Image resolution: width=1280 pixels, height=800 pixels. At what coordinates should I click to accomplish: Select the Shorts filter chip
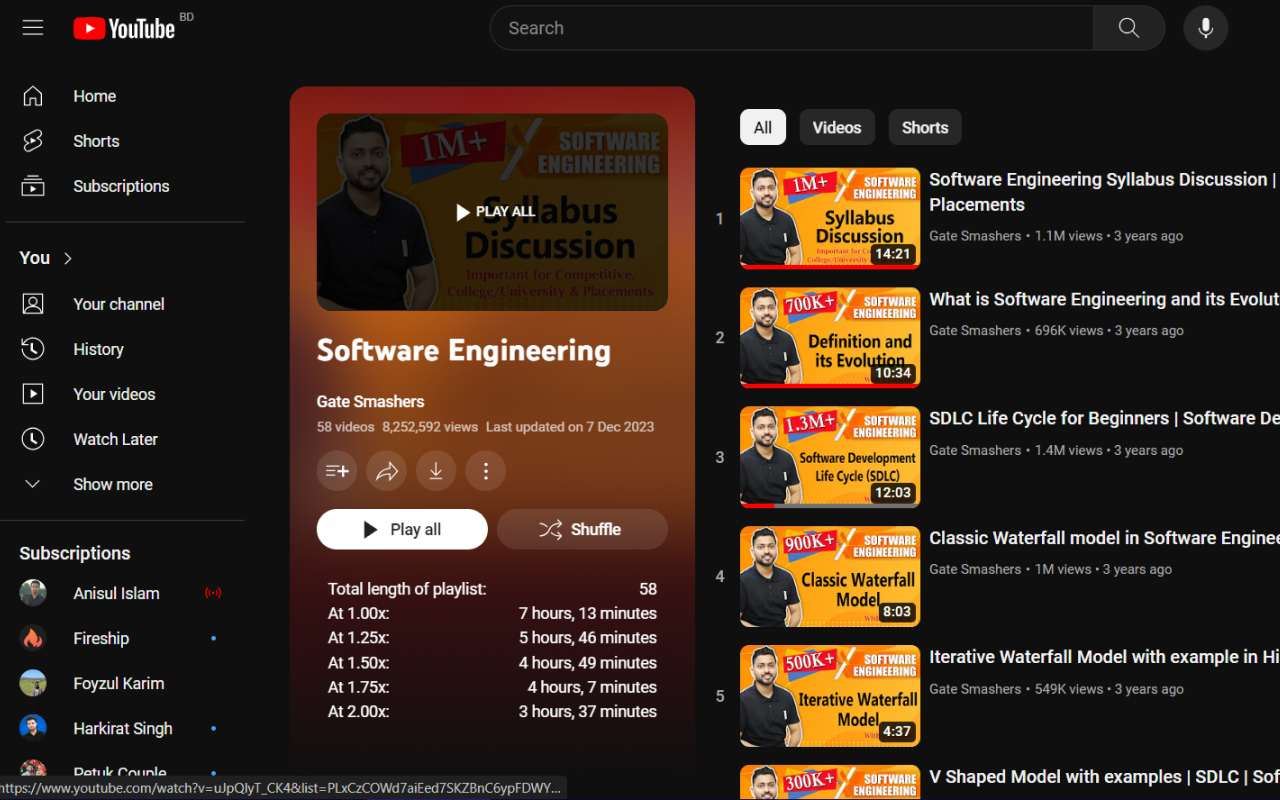click(925, 127)
